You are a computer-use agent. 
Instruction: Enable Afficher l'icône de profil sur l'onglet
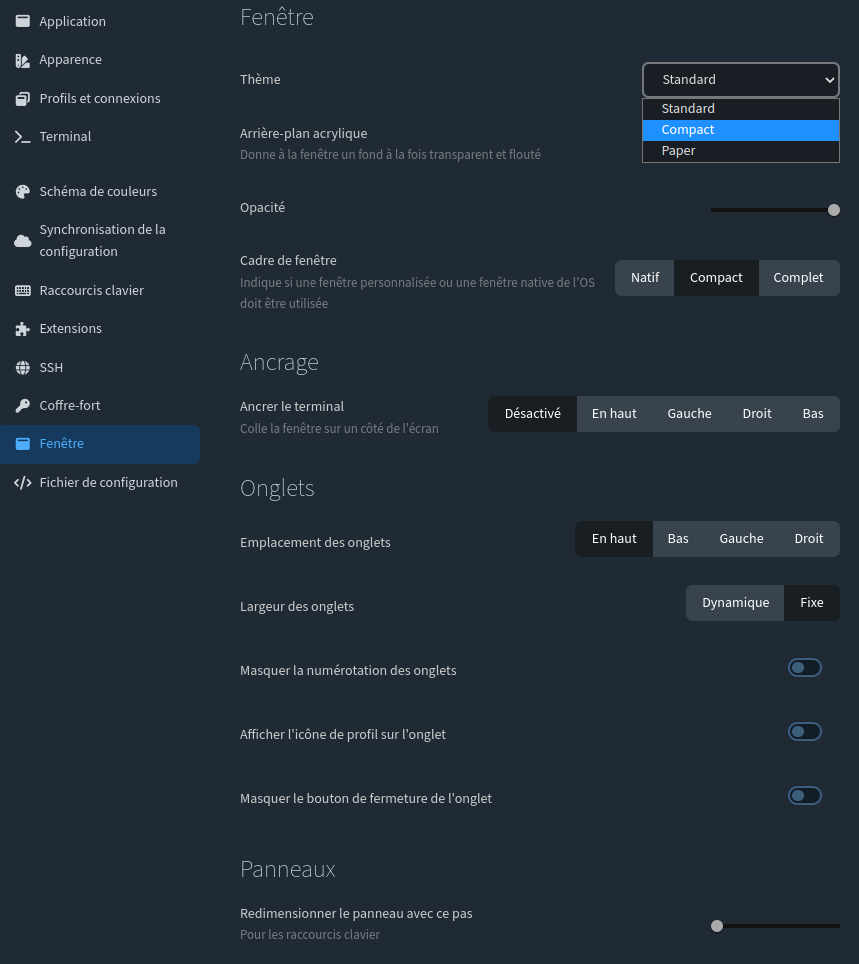tap(805, 732)
